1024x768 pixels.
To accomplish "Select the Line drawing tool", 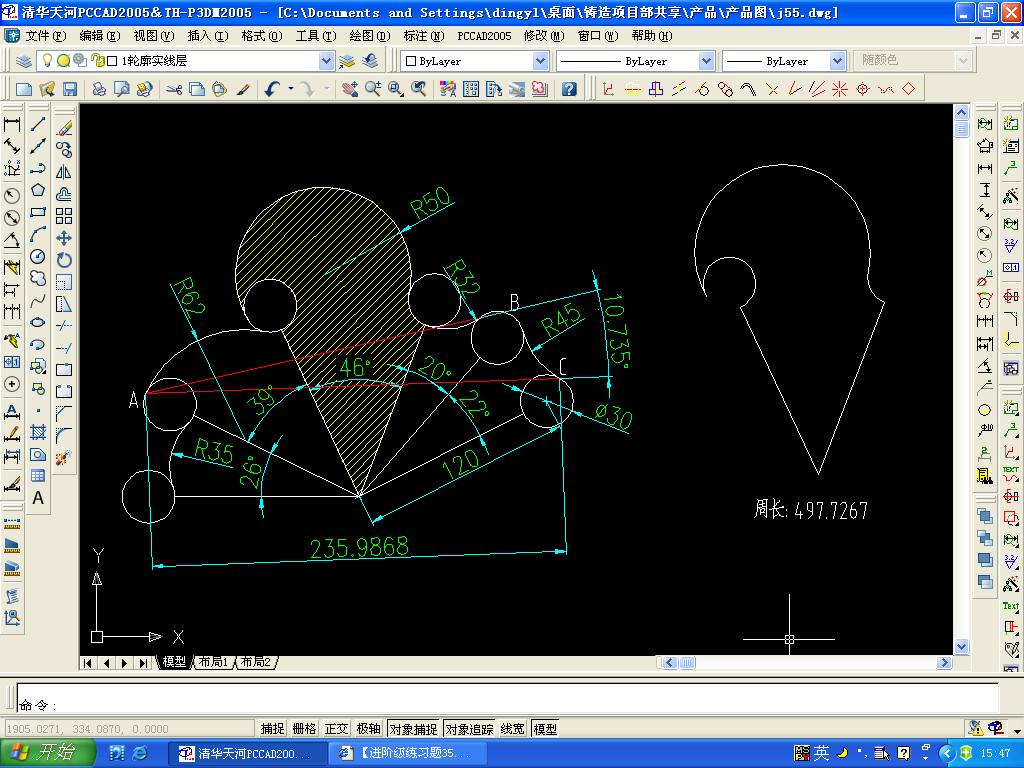I will click(38, 124).
